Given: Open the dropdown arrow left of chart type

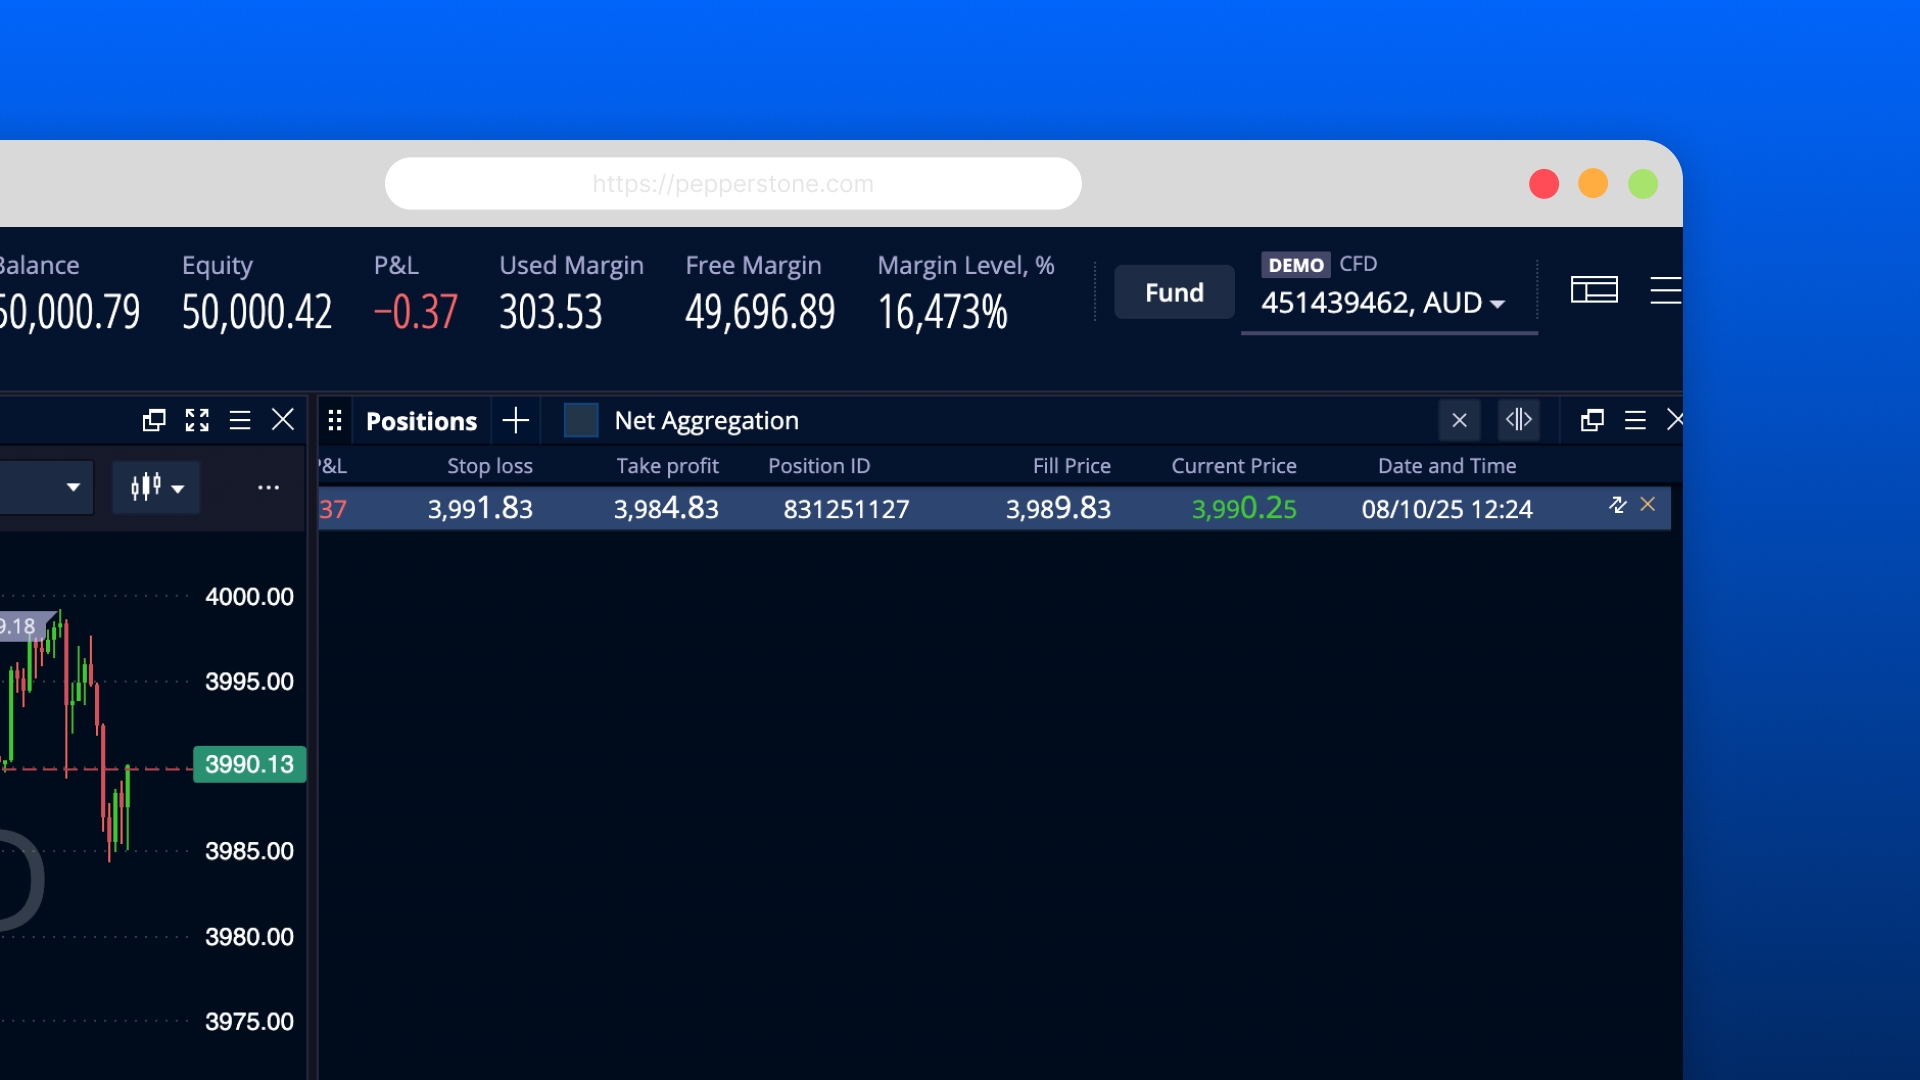Looking at the screenshot, I should 73,488.
